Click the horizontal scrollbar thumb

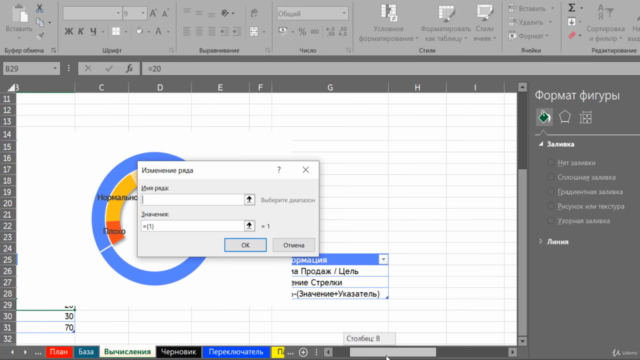pos(393,352)
